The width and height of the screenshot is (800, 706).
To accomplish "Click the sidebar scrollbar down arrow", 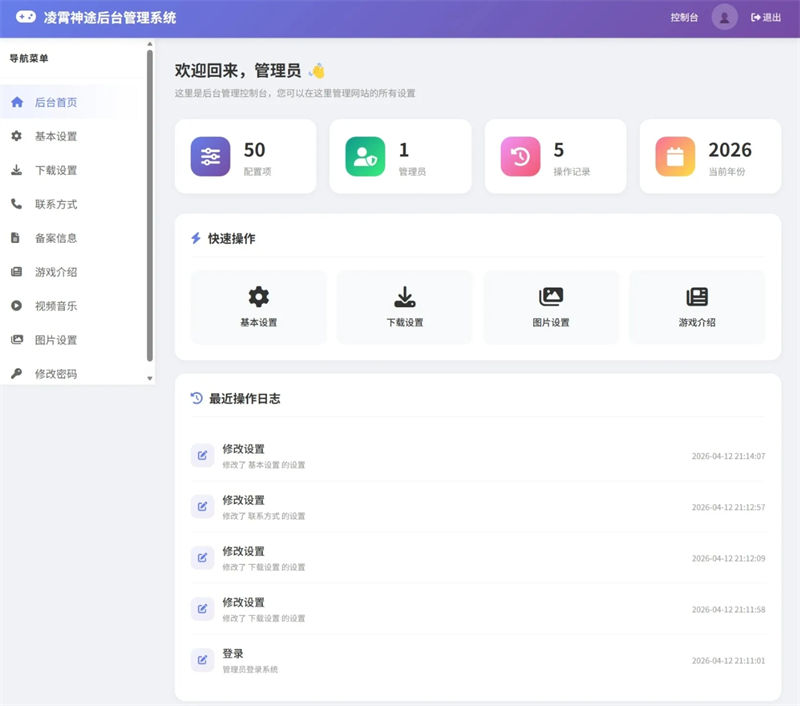I will (150, 378).
